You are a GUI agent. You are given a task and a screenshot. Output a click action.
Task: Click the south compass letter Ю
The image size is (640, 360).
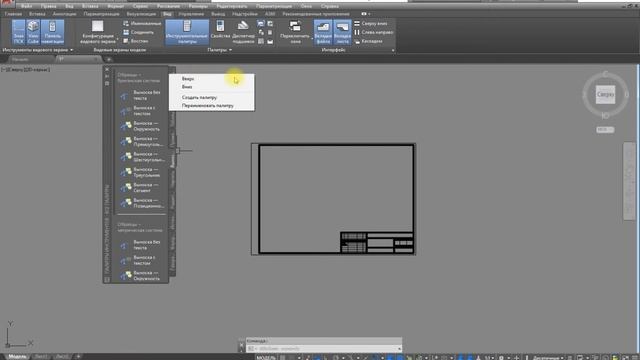[605, 116]
